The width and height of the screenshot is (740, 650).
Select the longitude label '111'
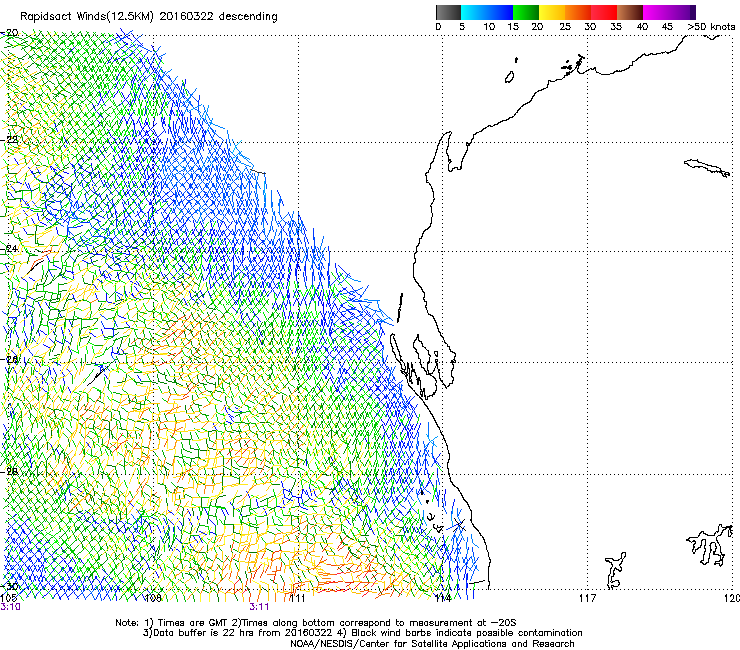298,599
